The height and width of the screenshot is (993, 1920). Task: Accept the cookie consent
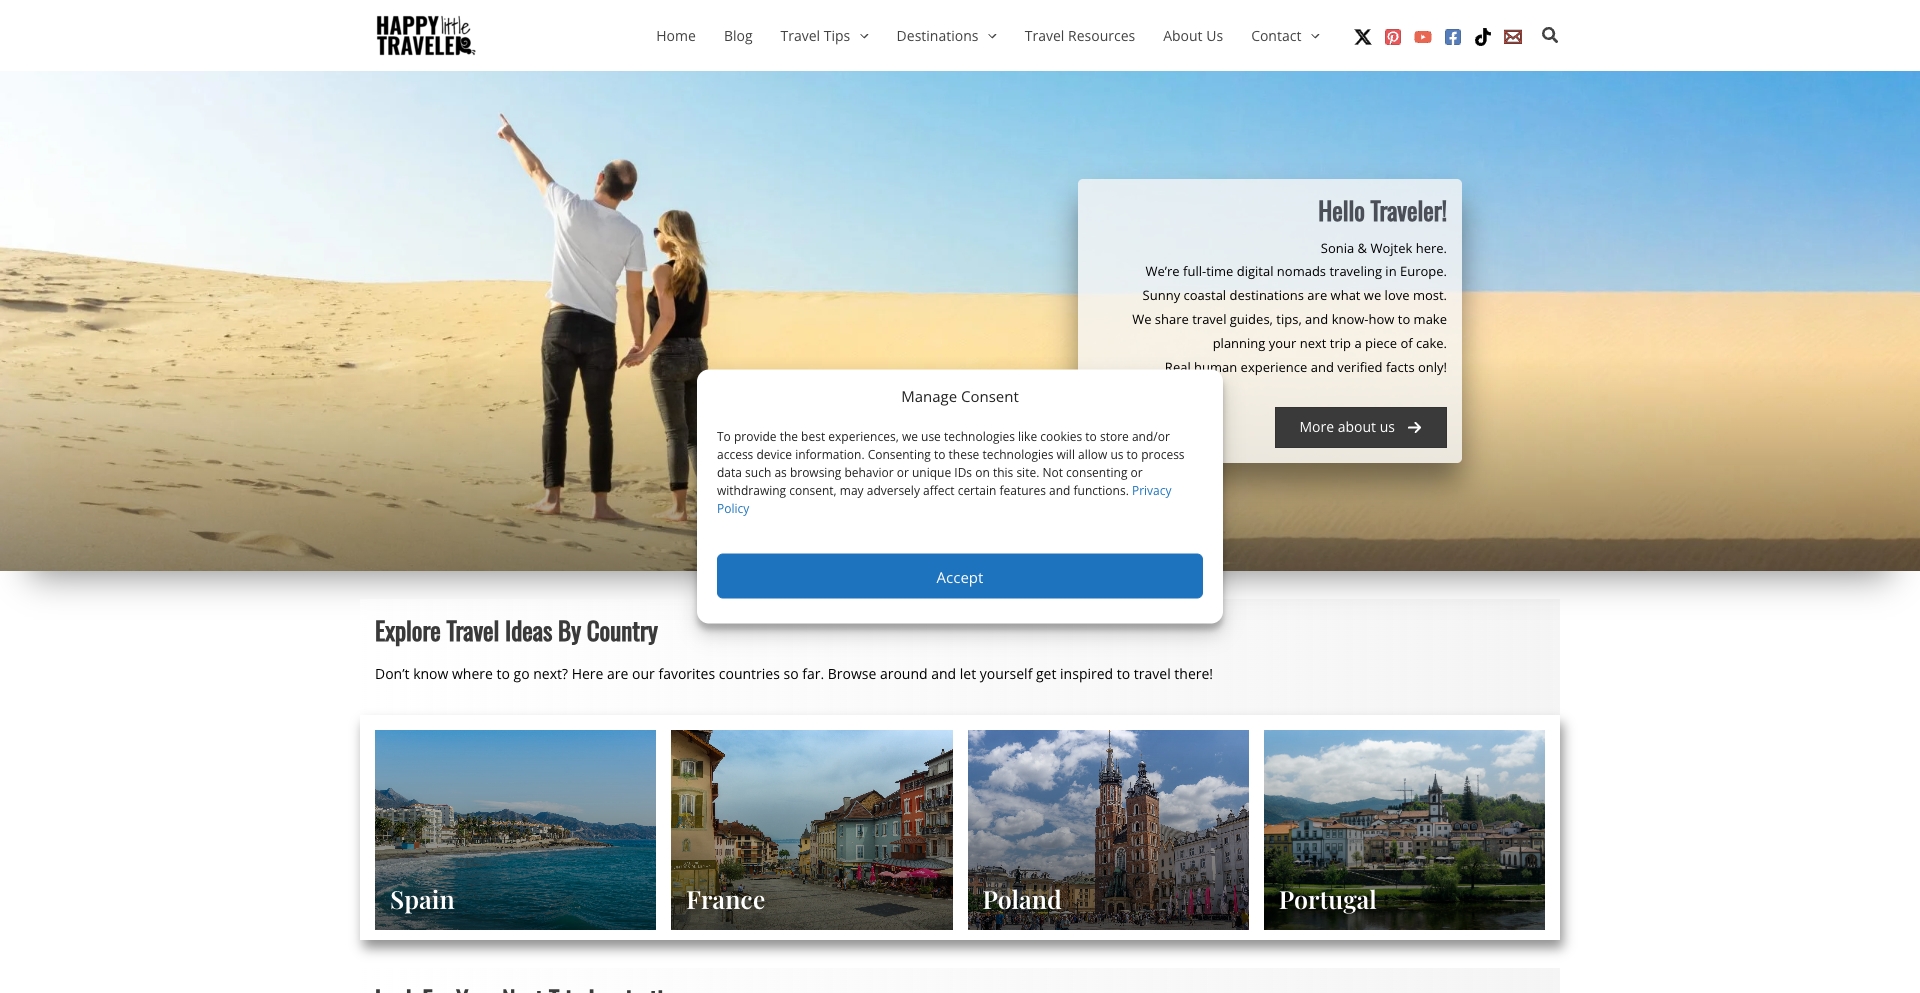(x=959, y=576)
